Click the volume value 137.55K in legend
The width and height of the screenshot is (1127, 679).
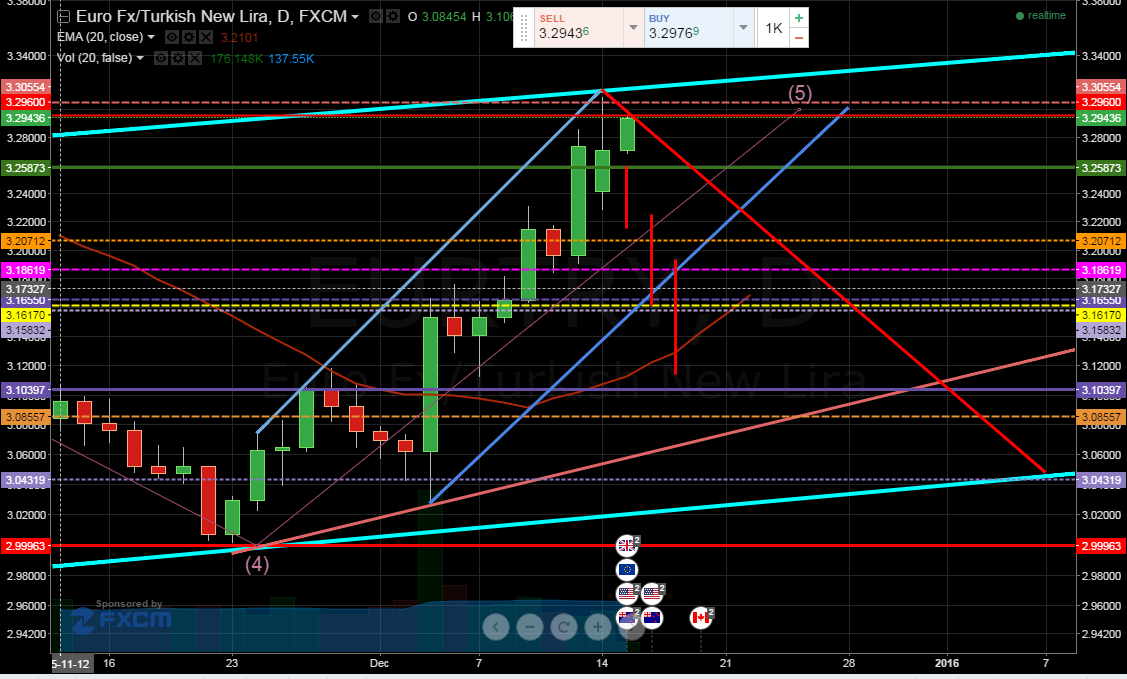pos(291,59)
